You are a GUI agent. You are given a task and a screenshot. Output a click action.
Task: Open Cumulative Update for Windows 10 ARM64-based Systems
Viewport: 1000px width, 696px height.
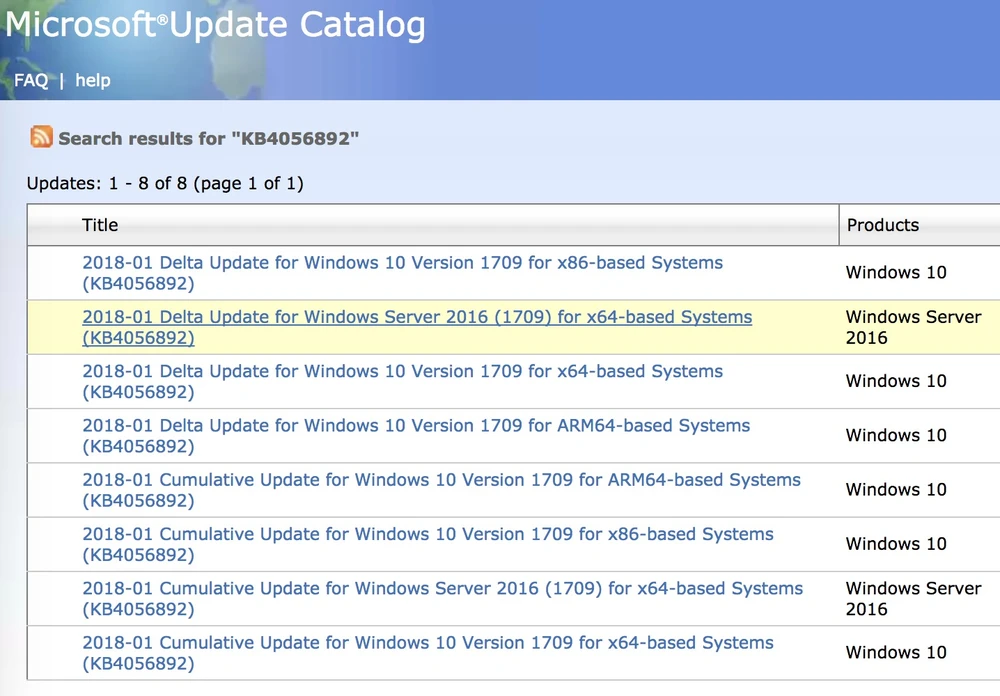[x=441, y=479]
